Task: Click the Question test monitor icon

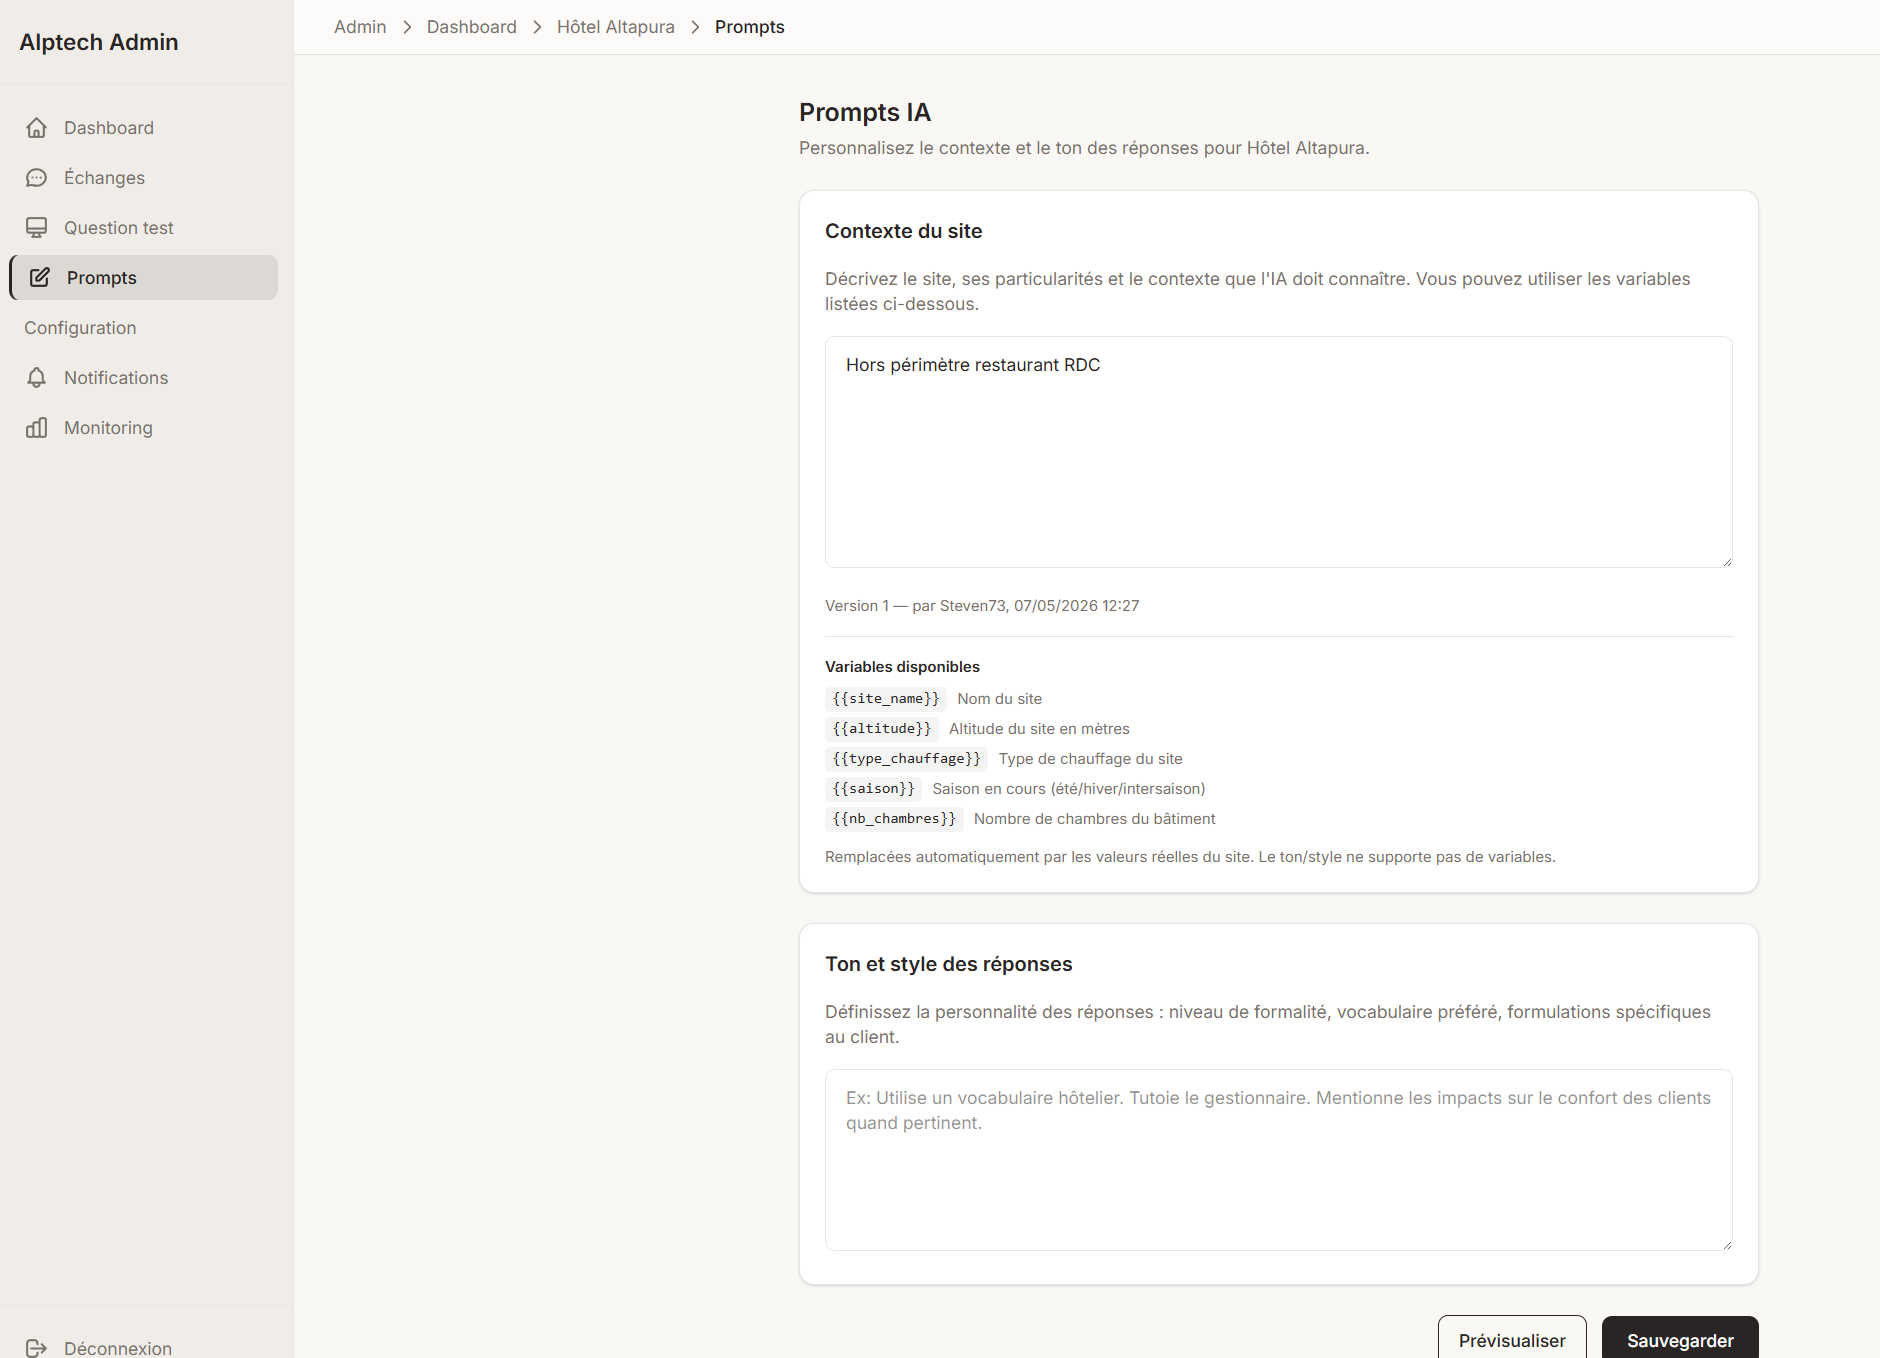Action: [x=37, y=228]
